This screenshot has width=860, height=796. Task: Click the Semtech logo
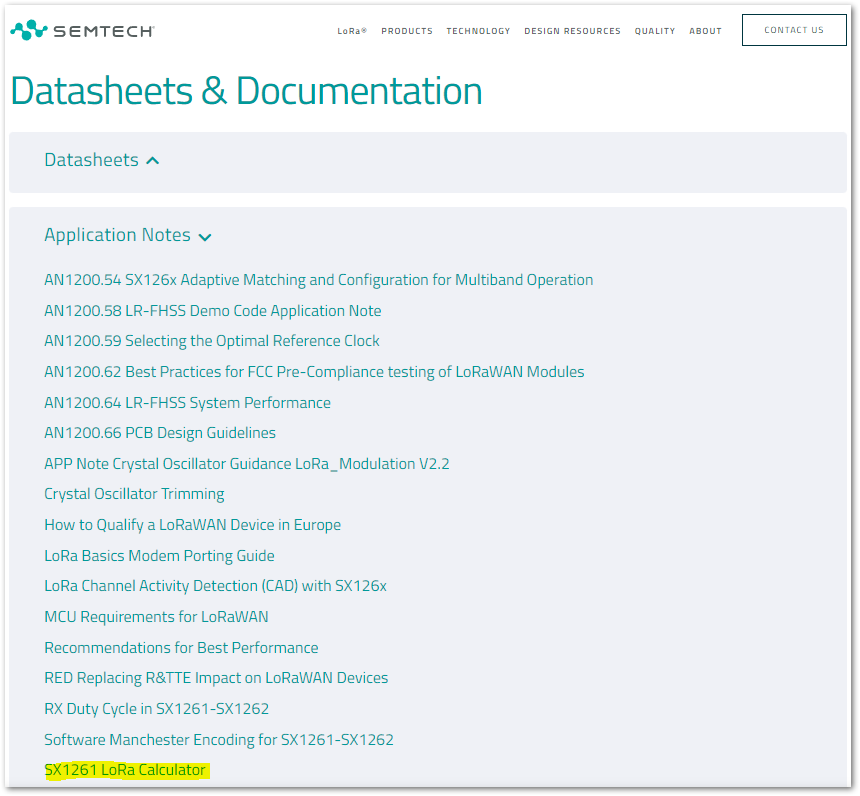point(82,31)
